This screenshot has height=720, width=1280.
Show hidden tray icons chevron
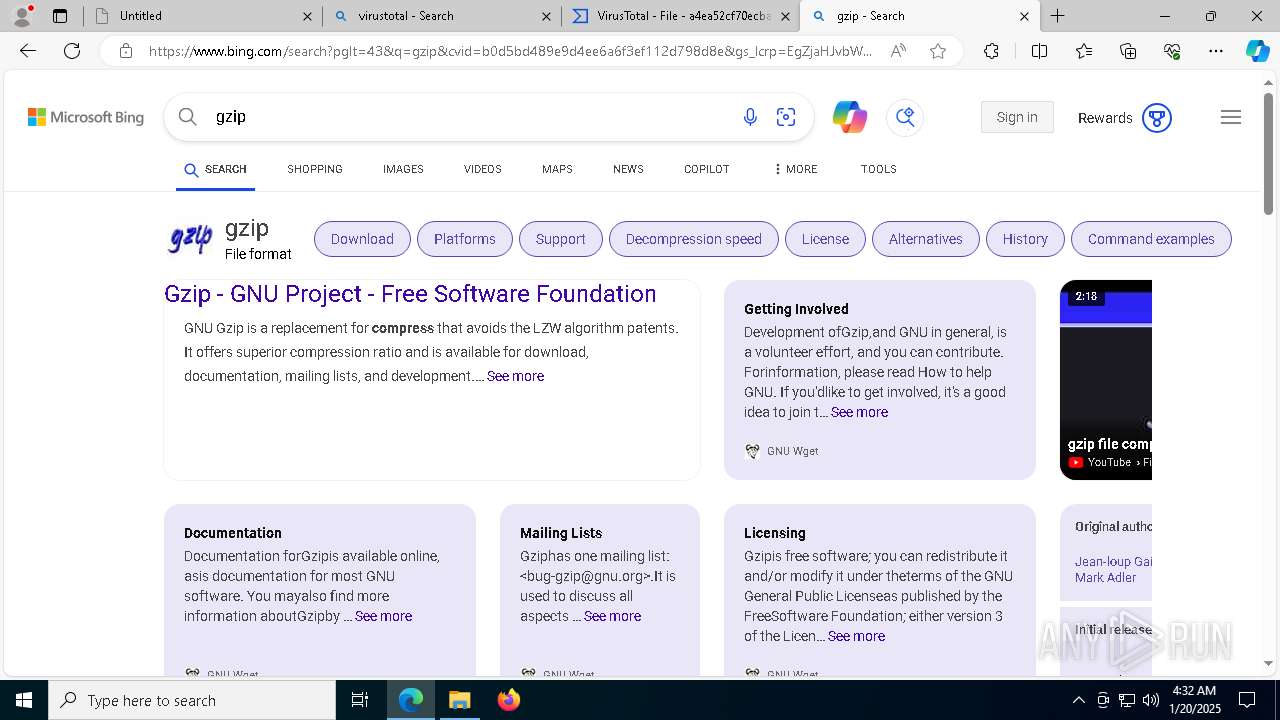coord(1078,700)
